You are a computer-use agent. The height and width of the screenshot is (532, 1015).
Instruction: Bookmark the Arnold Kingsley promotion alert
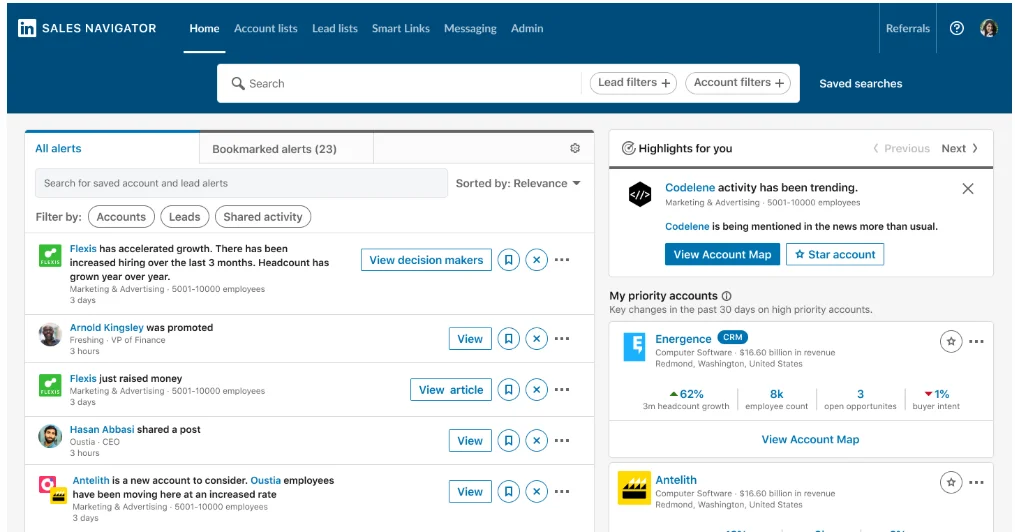[509, 339]
